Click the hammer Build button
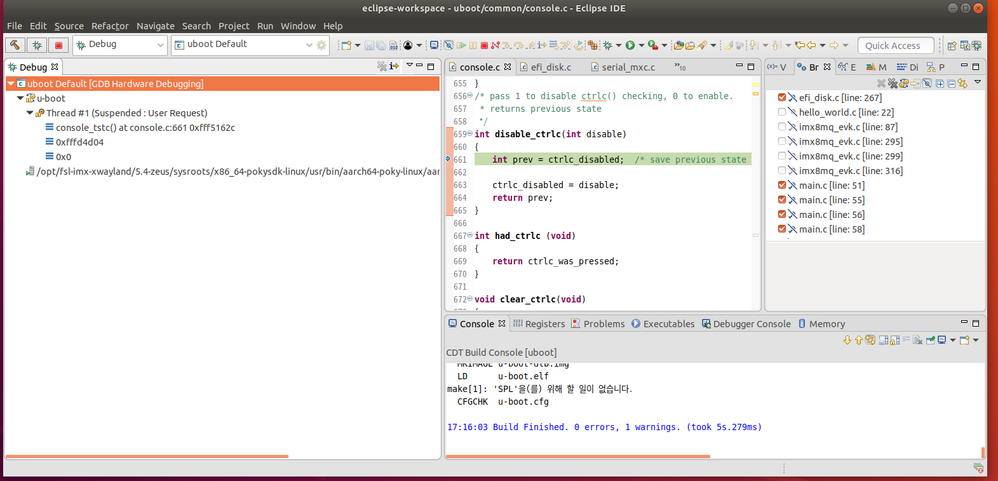Viewport: 998px width, 481px height. [x=16, y=45]
